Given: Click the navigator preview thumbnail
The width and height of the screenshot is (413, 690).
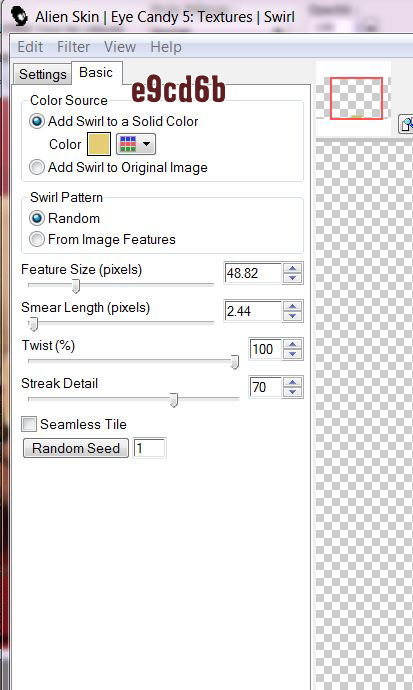Looking at the screenshot, I should 356,98.
